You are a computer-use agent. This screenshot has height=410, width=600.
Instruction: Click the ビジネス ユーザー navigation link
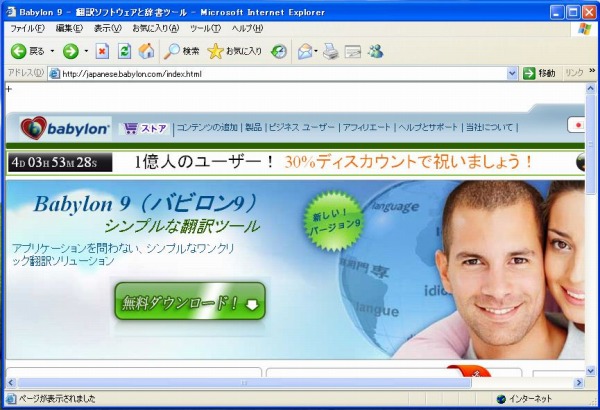[x=302, y=128]
